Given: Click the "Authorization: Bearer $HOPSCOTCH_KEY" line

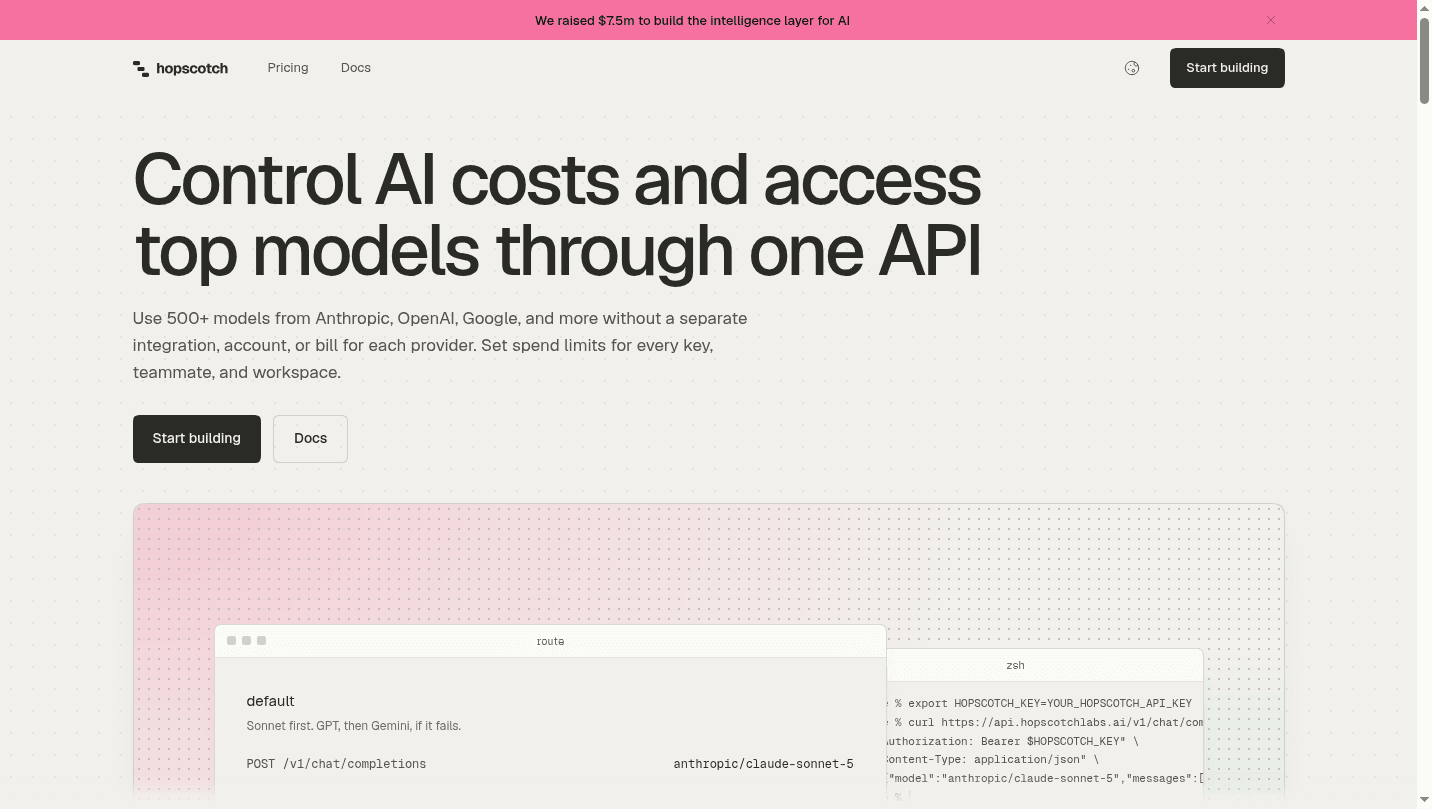Looking at the screenshot, I should [x=1012, y=741].
